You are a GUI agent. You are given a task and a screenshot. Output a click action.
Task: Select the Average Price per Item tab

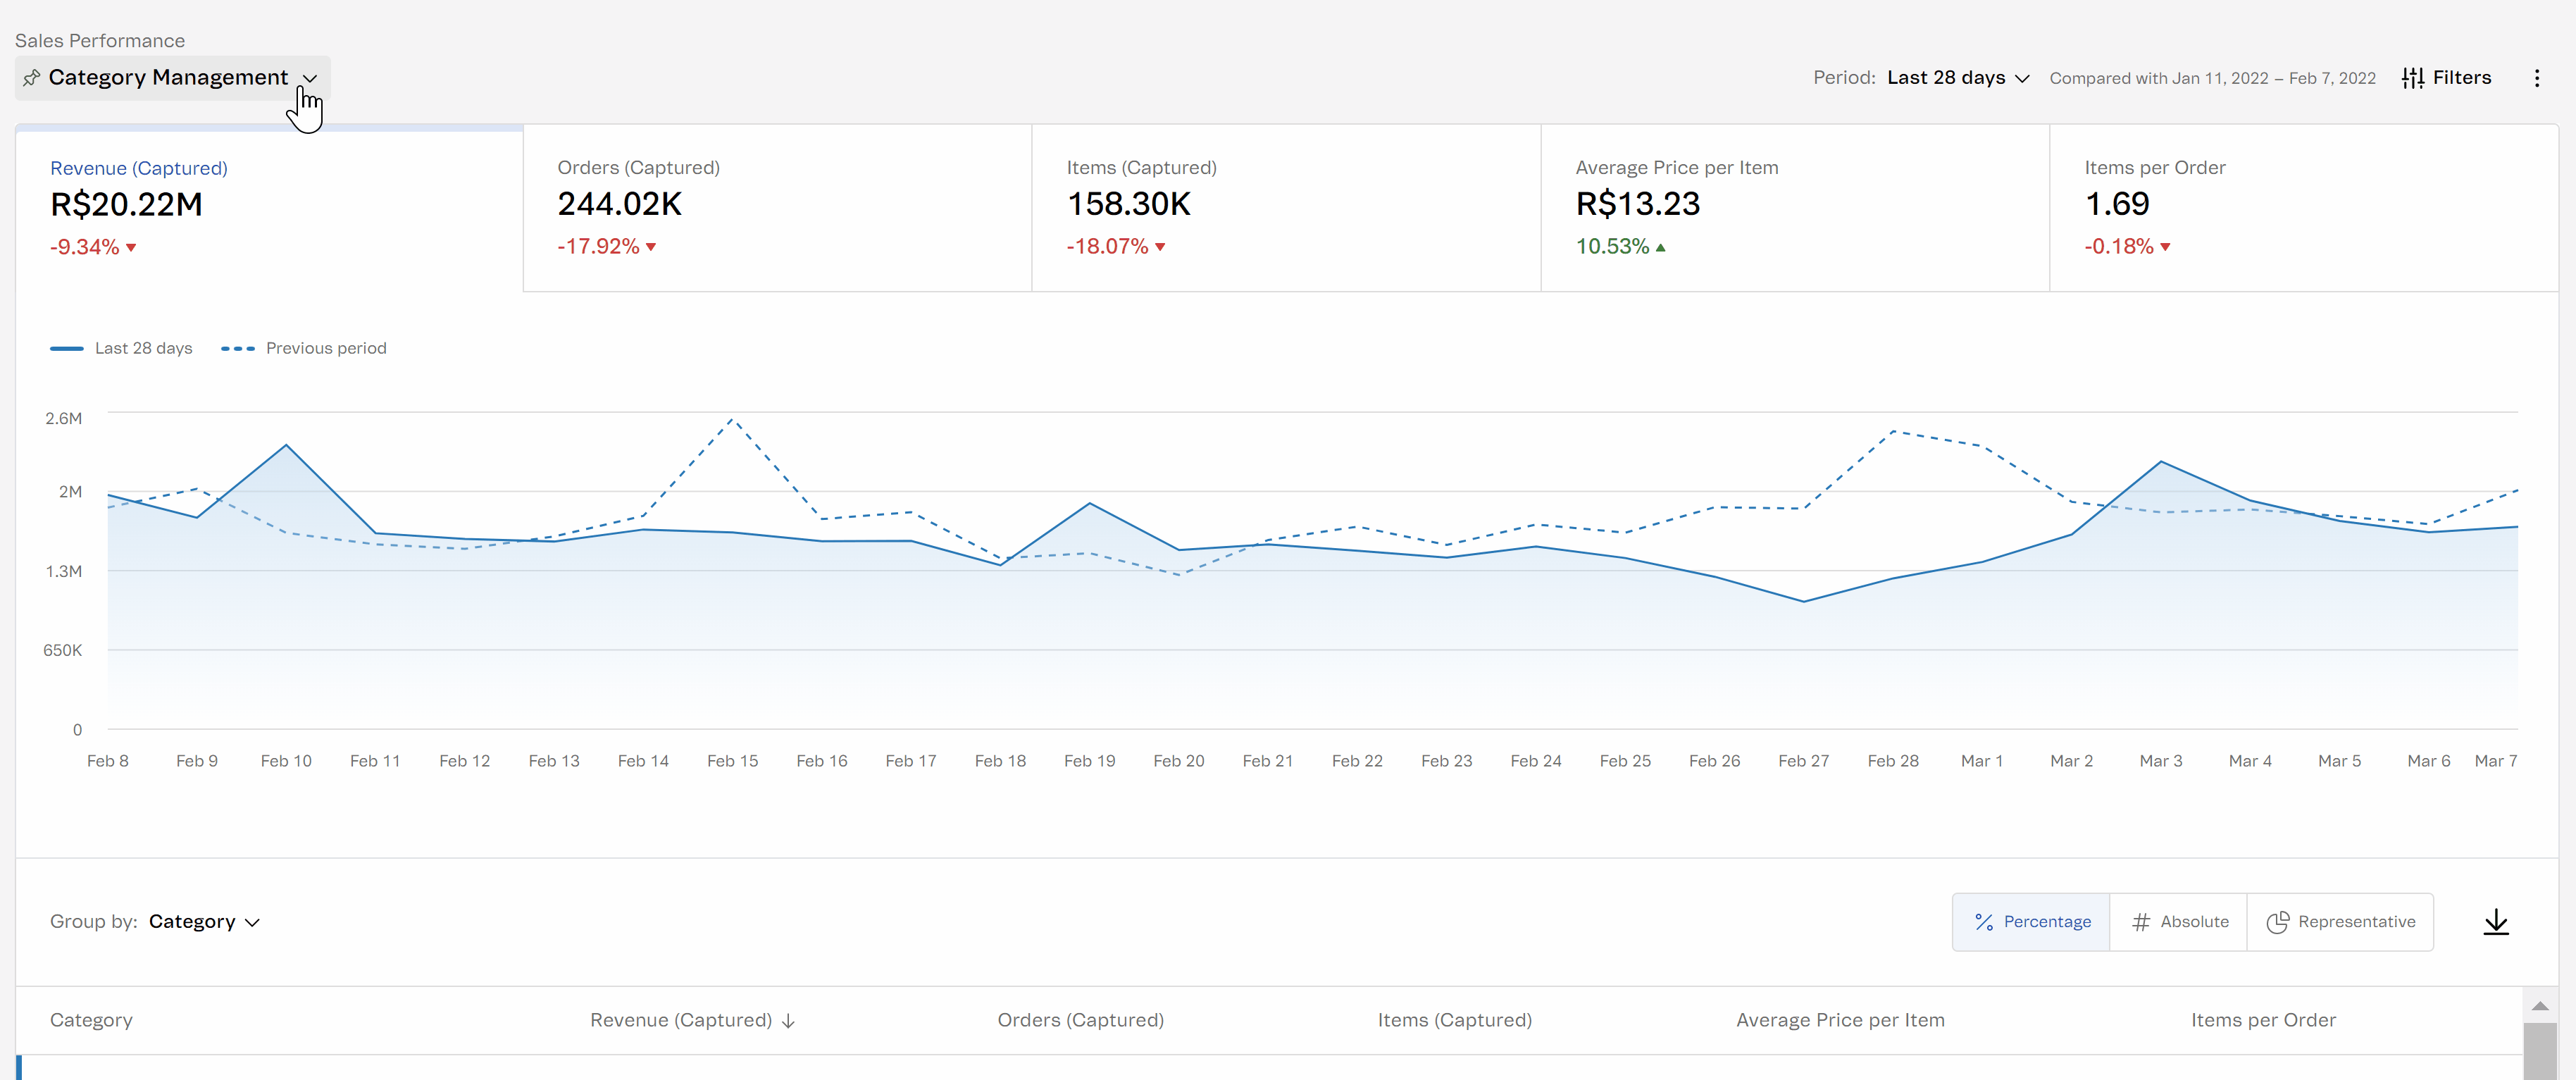(1794, 207)
